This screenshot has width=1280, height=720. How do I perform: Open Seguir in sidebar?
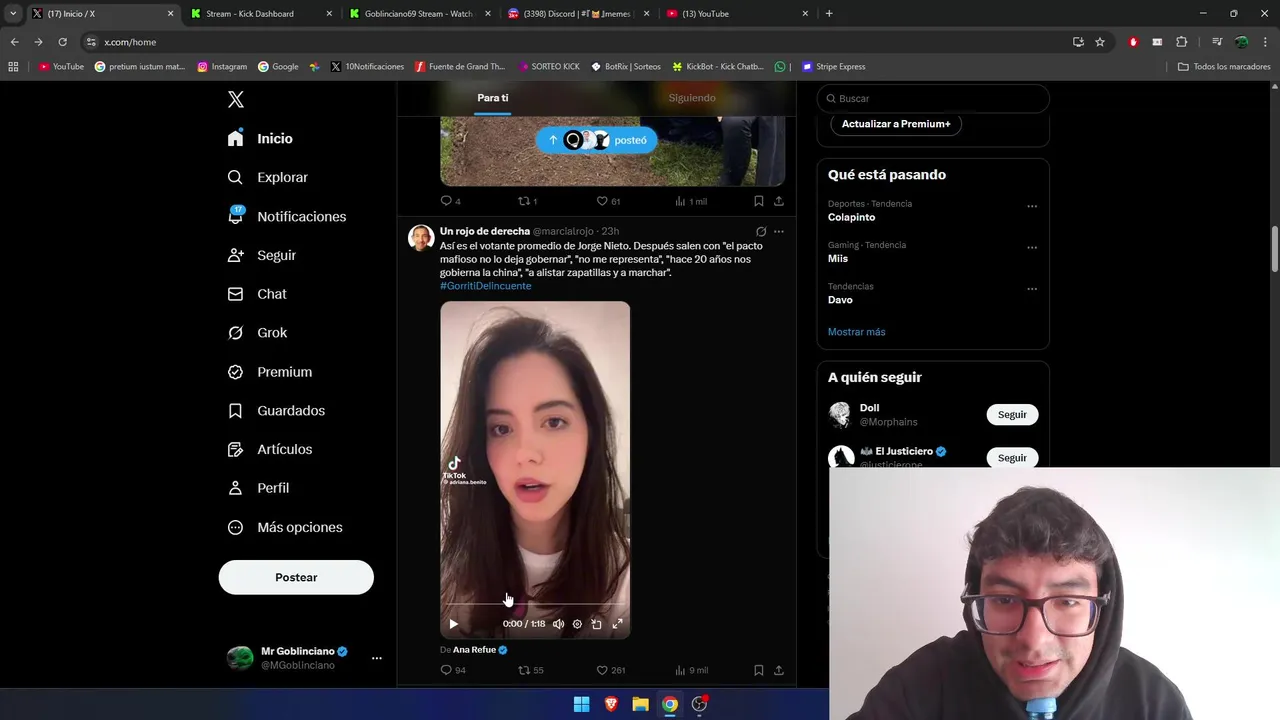[x=261, y=255]
